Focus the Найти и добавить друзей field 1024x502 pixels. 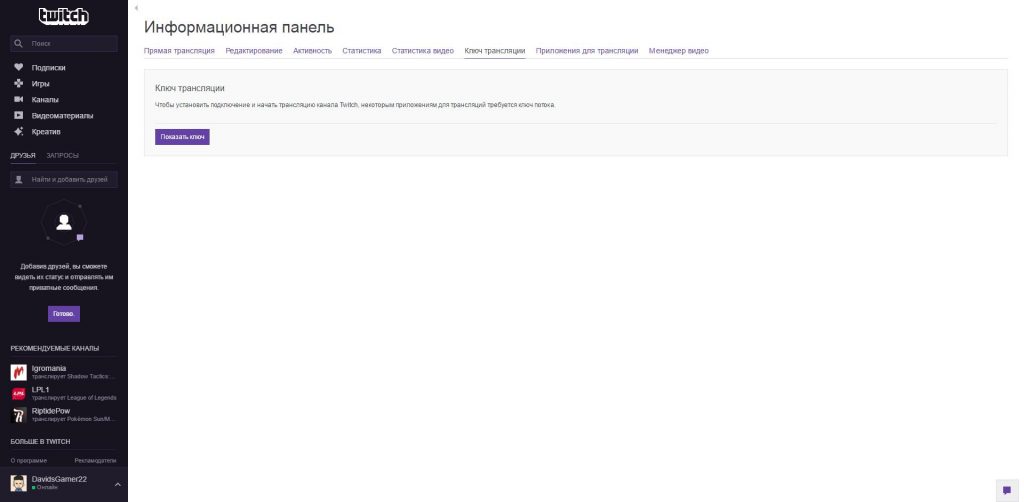pyautogui.click(x=72, y=180)
